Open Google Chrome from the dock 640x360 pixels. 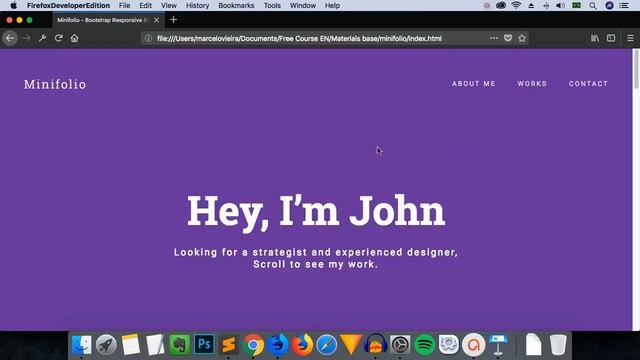point(253,345)
